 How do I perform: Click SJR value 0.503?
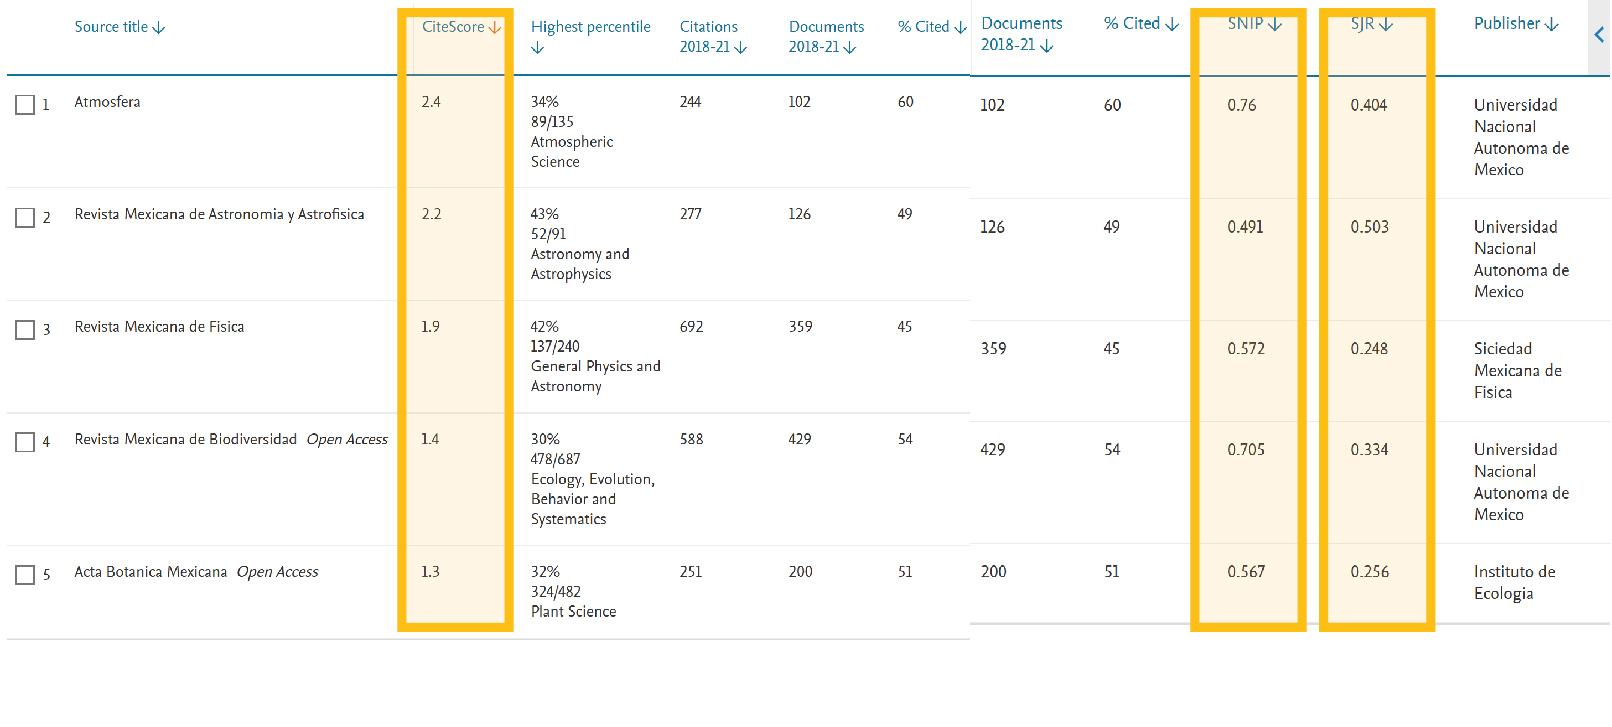pyautogui.click(x=1370, y=227)
